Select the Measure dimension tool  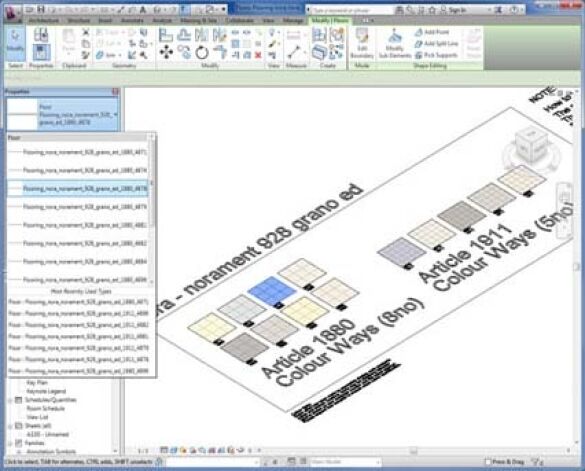(294, 52)
